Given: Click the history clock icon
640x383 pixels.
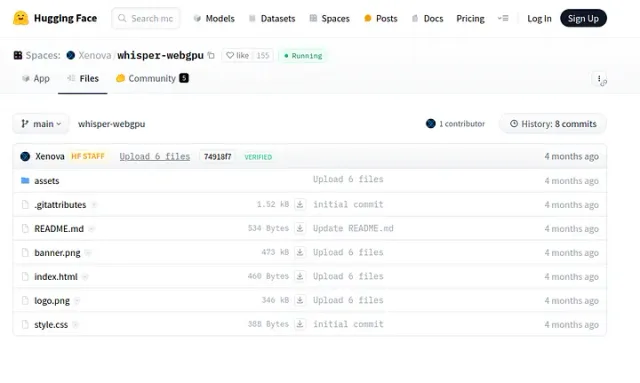Looking at the screenshot, I should pos(514,123).
